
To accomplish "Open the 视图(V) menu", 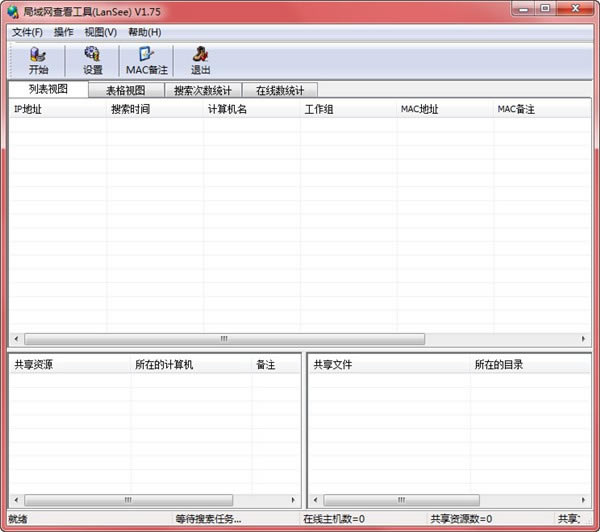I will coord(100,32).
